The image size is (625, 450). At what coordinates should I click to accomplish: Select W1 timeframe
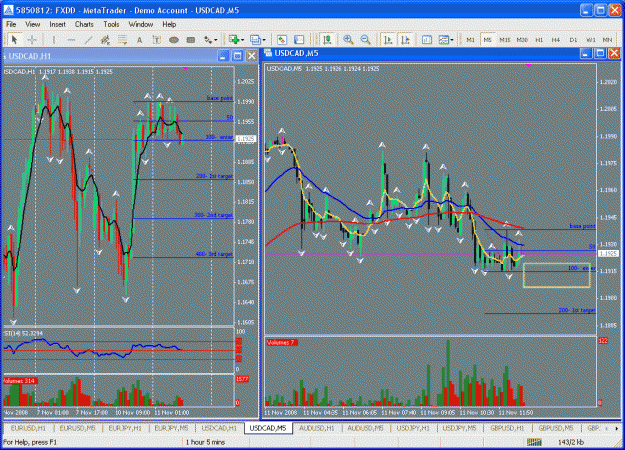[591, 40]
